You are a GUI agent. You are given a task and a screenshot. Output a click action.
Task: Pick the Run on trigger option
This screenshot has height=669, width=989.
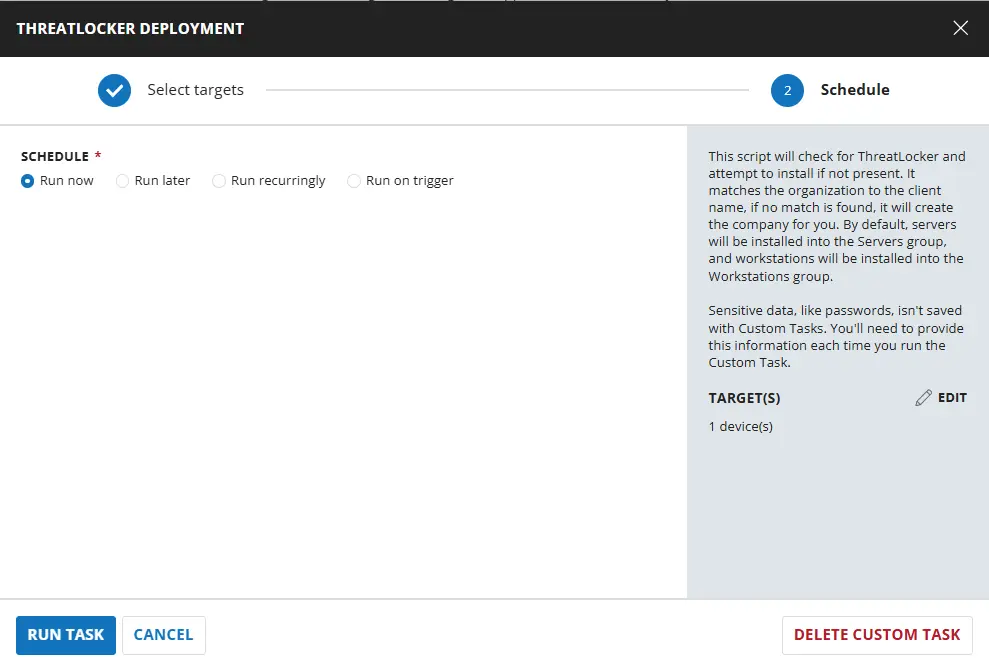[354, 181]
